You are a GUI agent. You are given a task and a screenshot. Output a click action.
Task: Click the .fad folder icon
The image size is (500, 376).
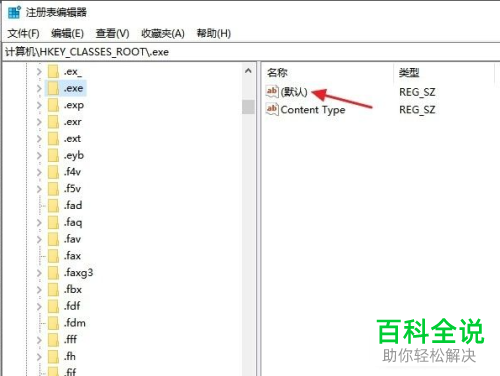pyautogui.click(x=53, y=205)
